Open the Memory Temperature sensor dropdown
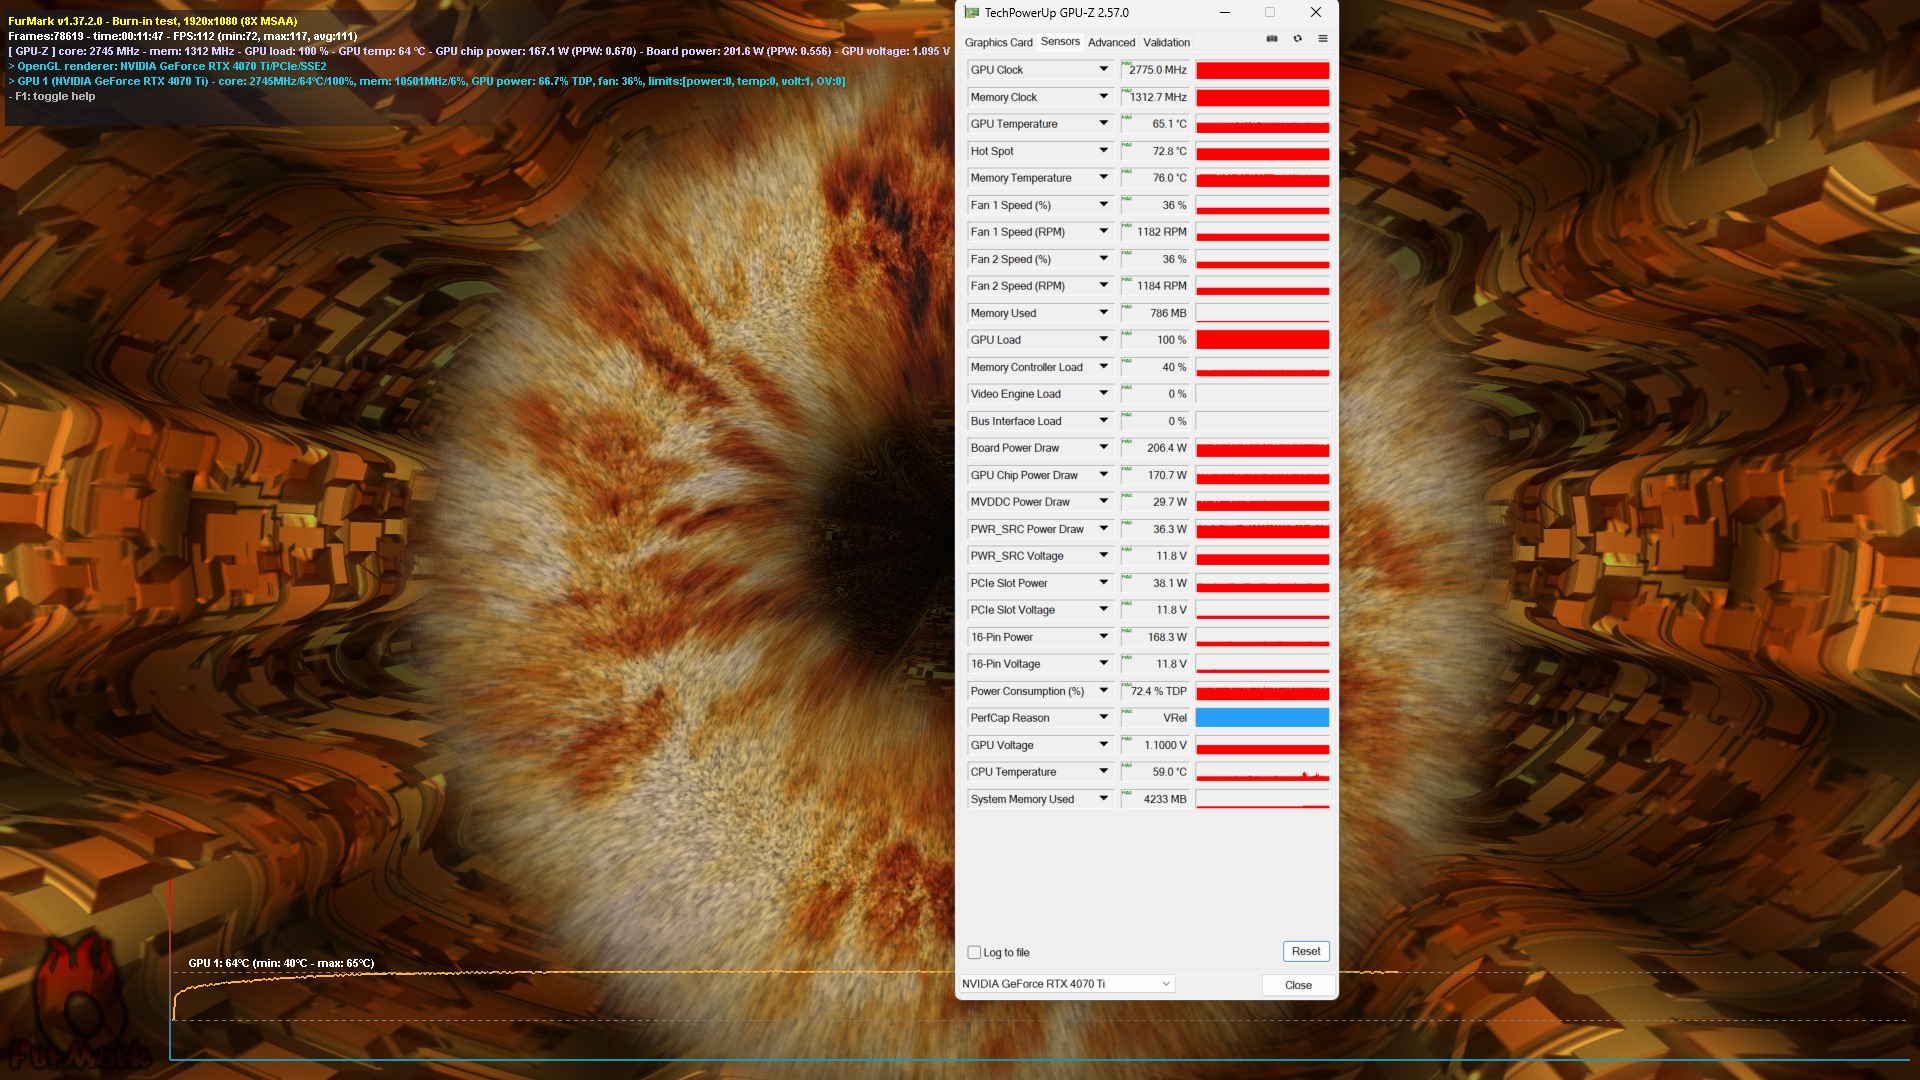 1103,178
